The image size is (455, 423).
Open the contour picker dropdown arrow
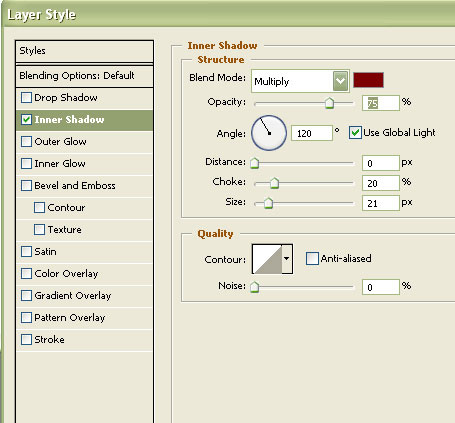[287, 259]
